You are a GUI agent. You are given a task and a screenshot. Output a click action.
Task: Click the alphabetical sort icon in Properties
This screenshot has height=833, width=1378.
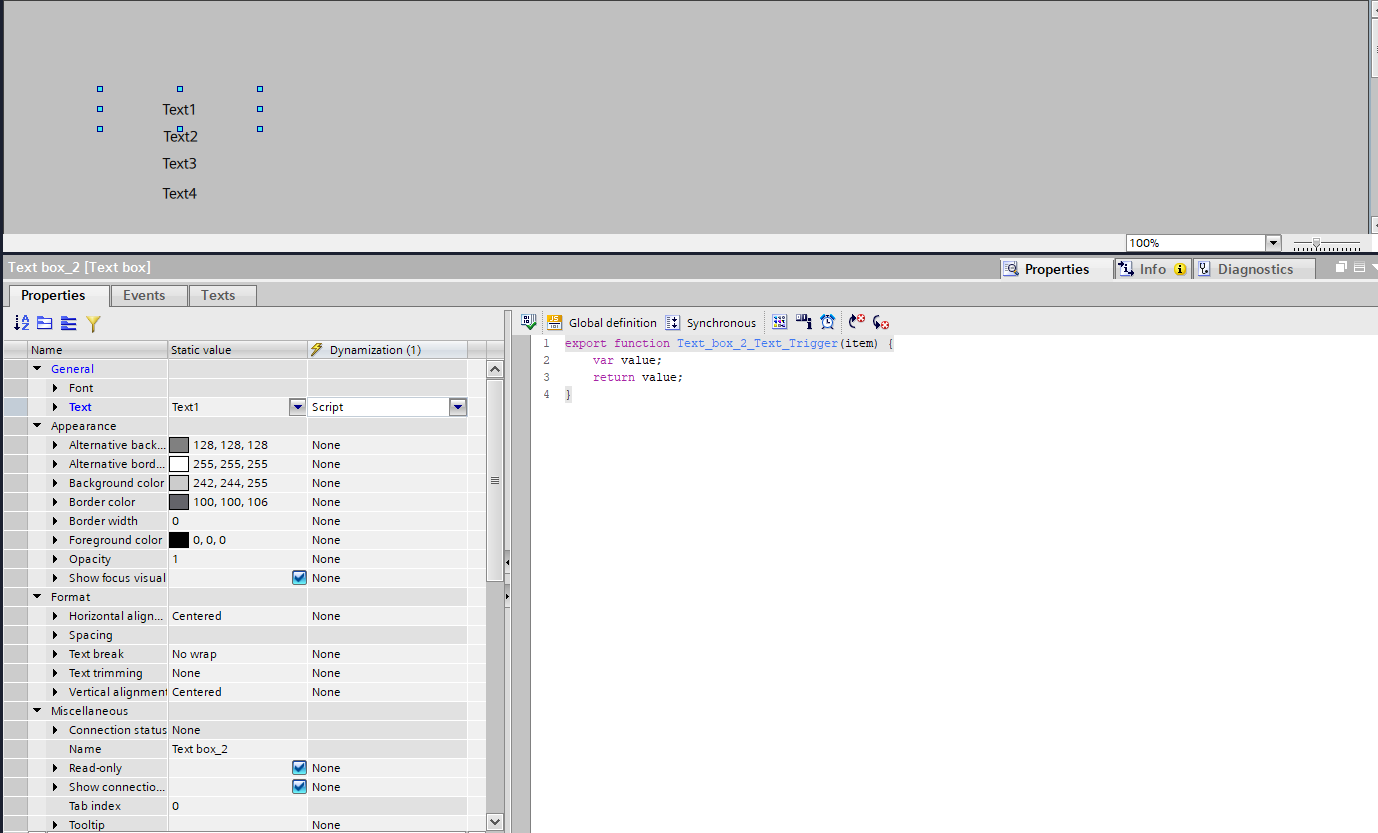21,323
